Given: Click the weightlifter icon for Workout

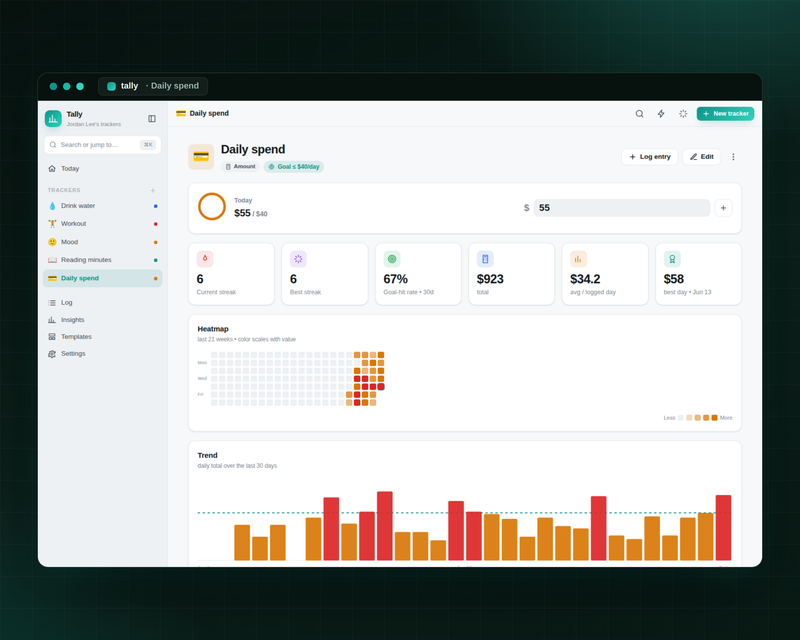Looking at the screenshot, I should tap(52, 224).
